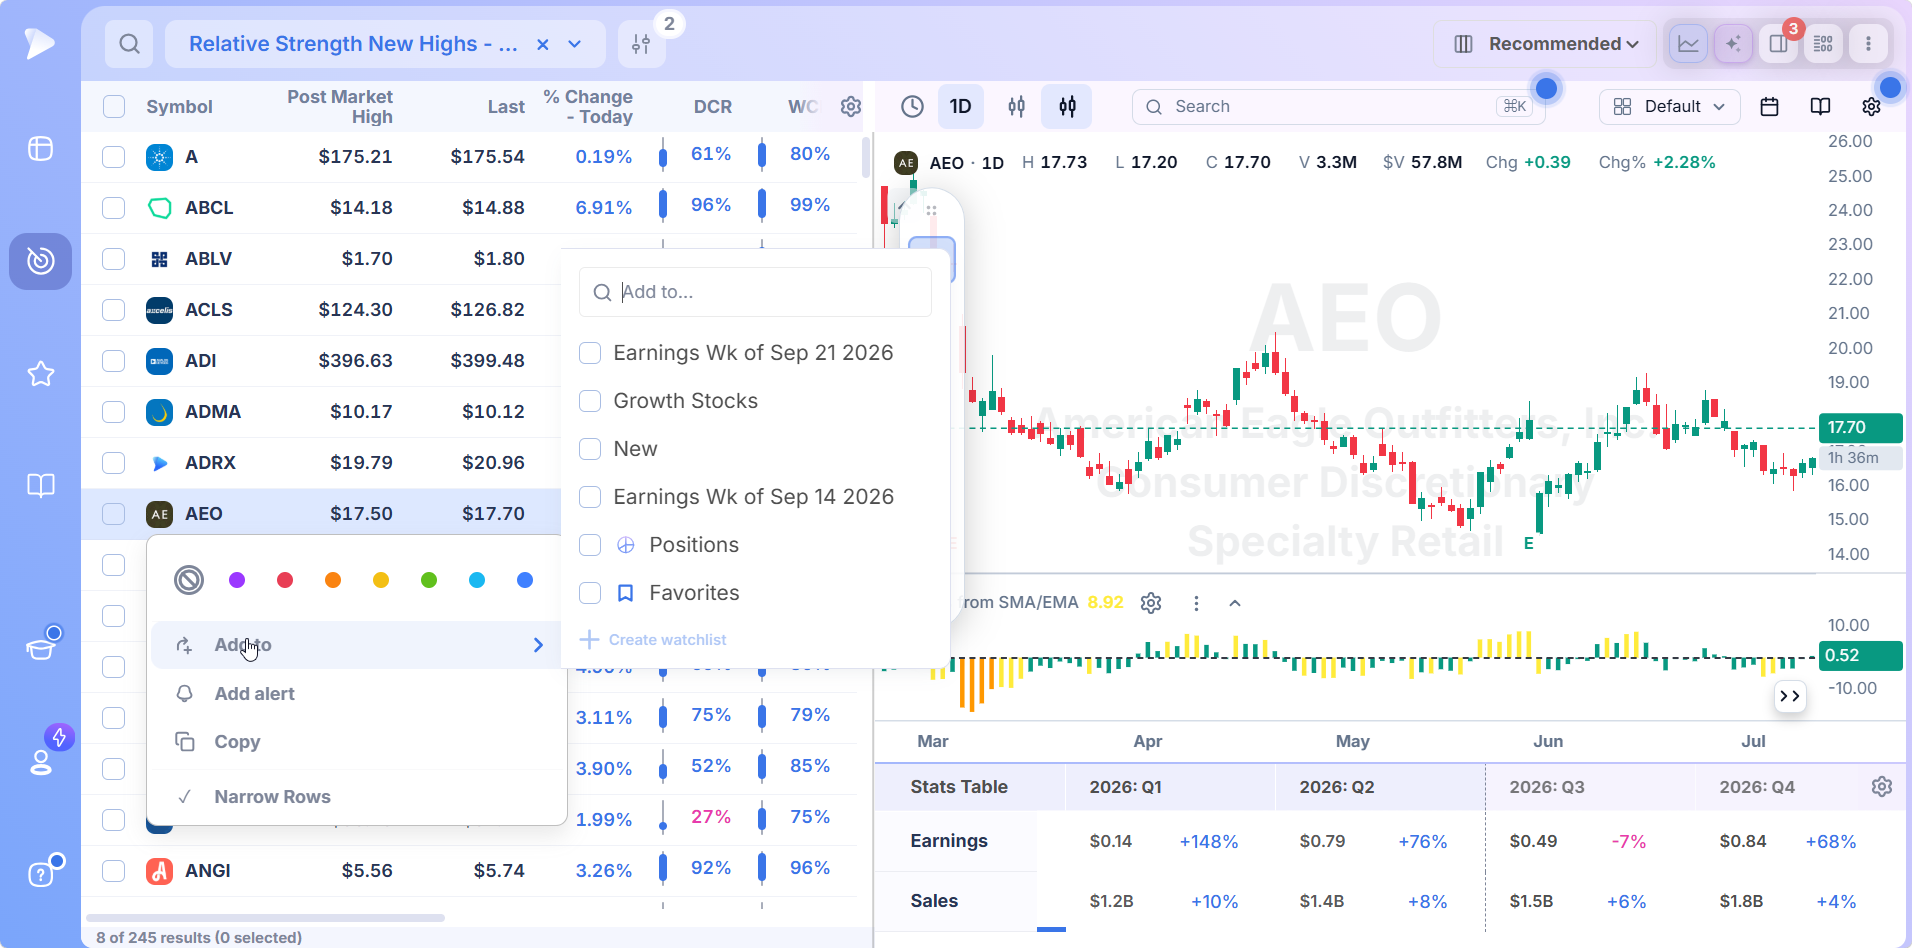Check the Growth Stocks watchlist checkbox
Screen dimensions: 1912x948
point(590,401)
